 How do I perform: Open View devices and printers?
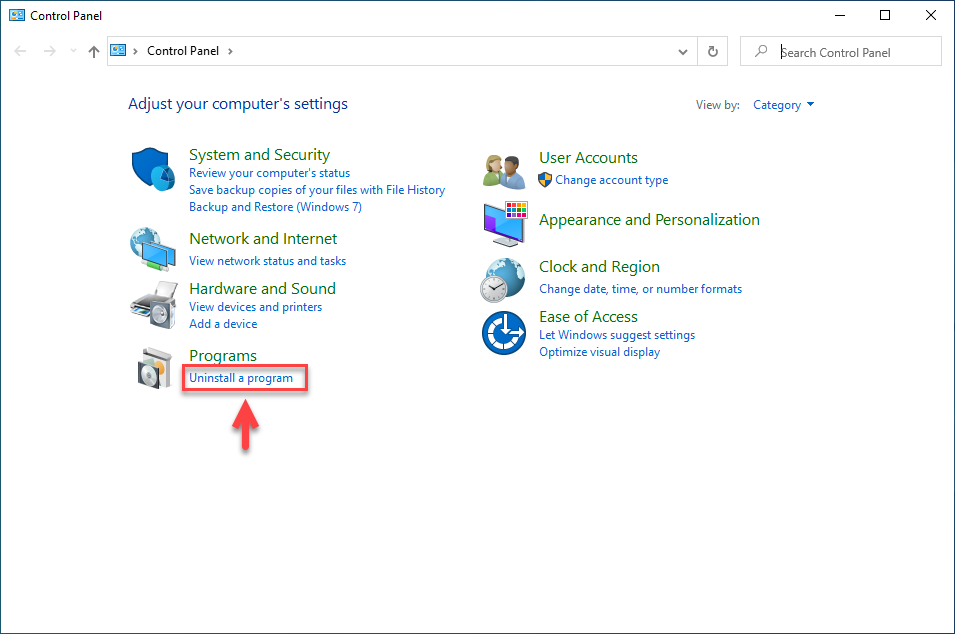255,307
